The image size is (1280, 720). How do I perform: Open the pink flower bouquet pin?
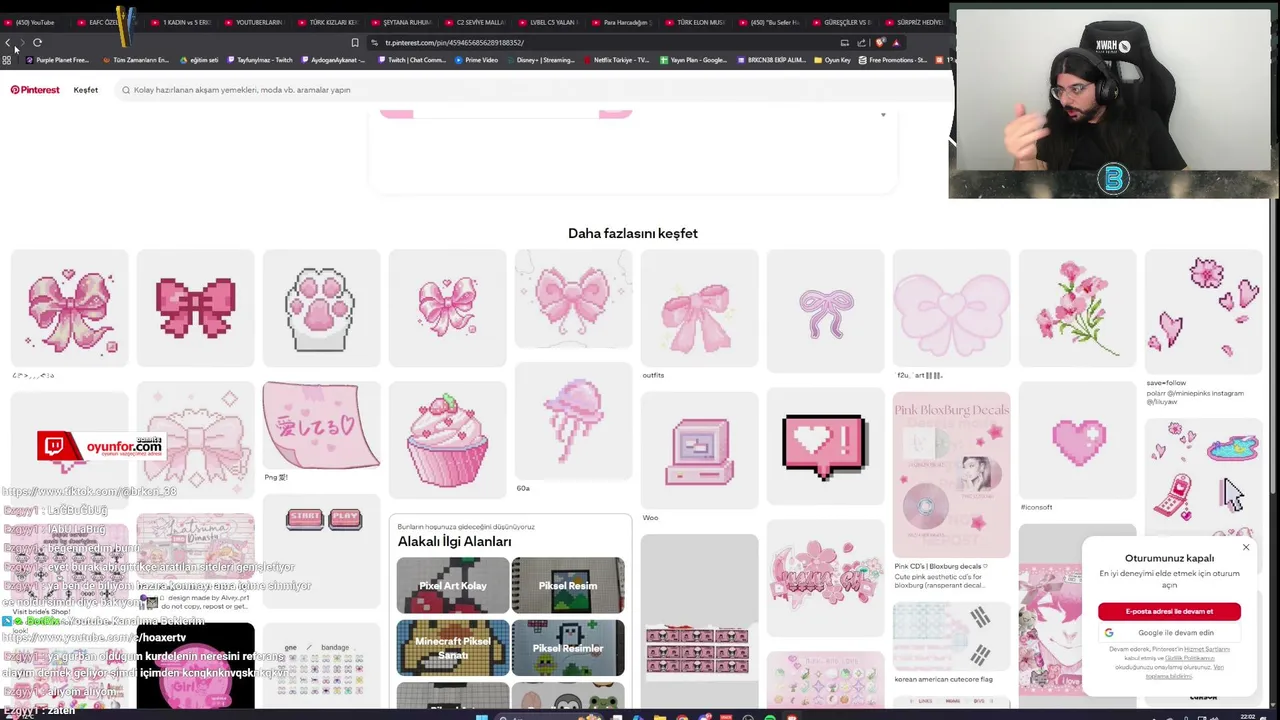point(1077,308)
